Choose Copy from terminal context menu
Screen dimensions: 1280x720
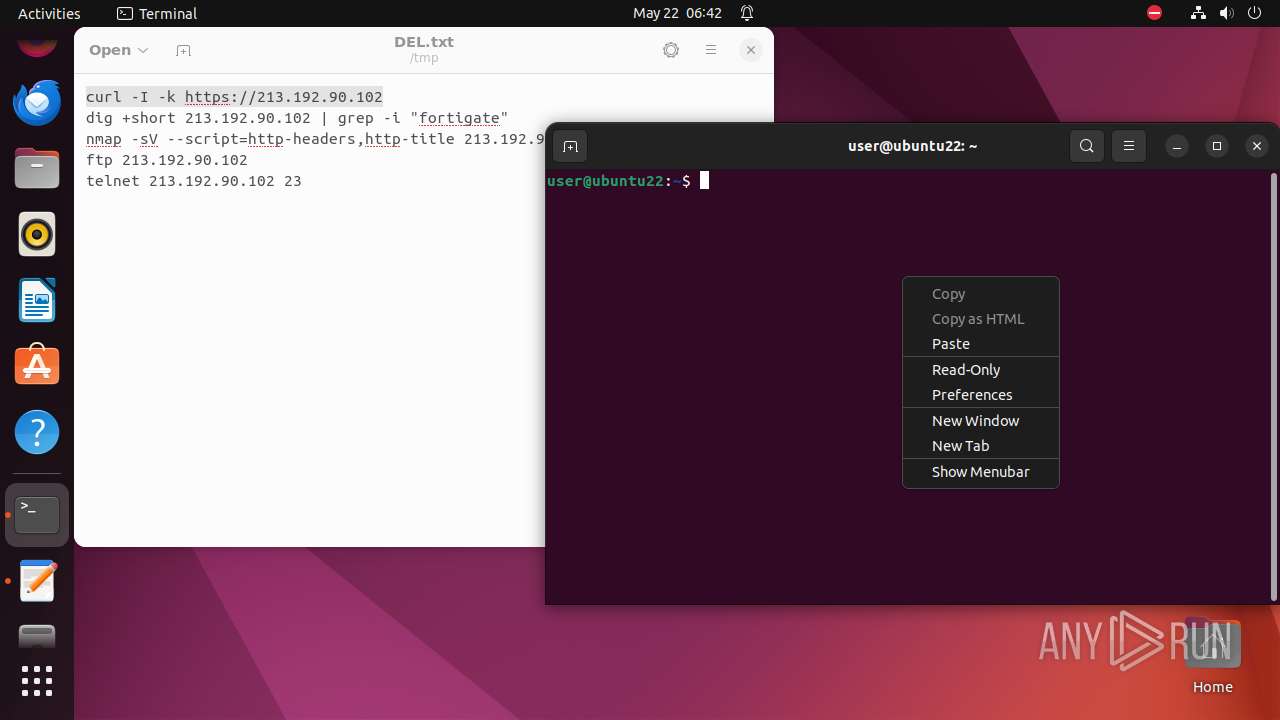click(x=981, y=293)
